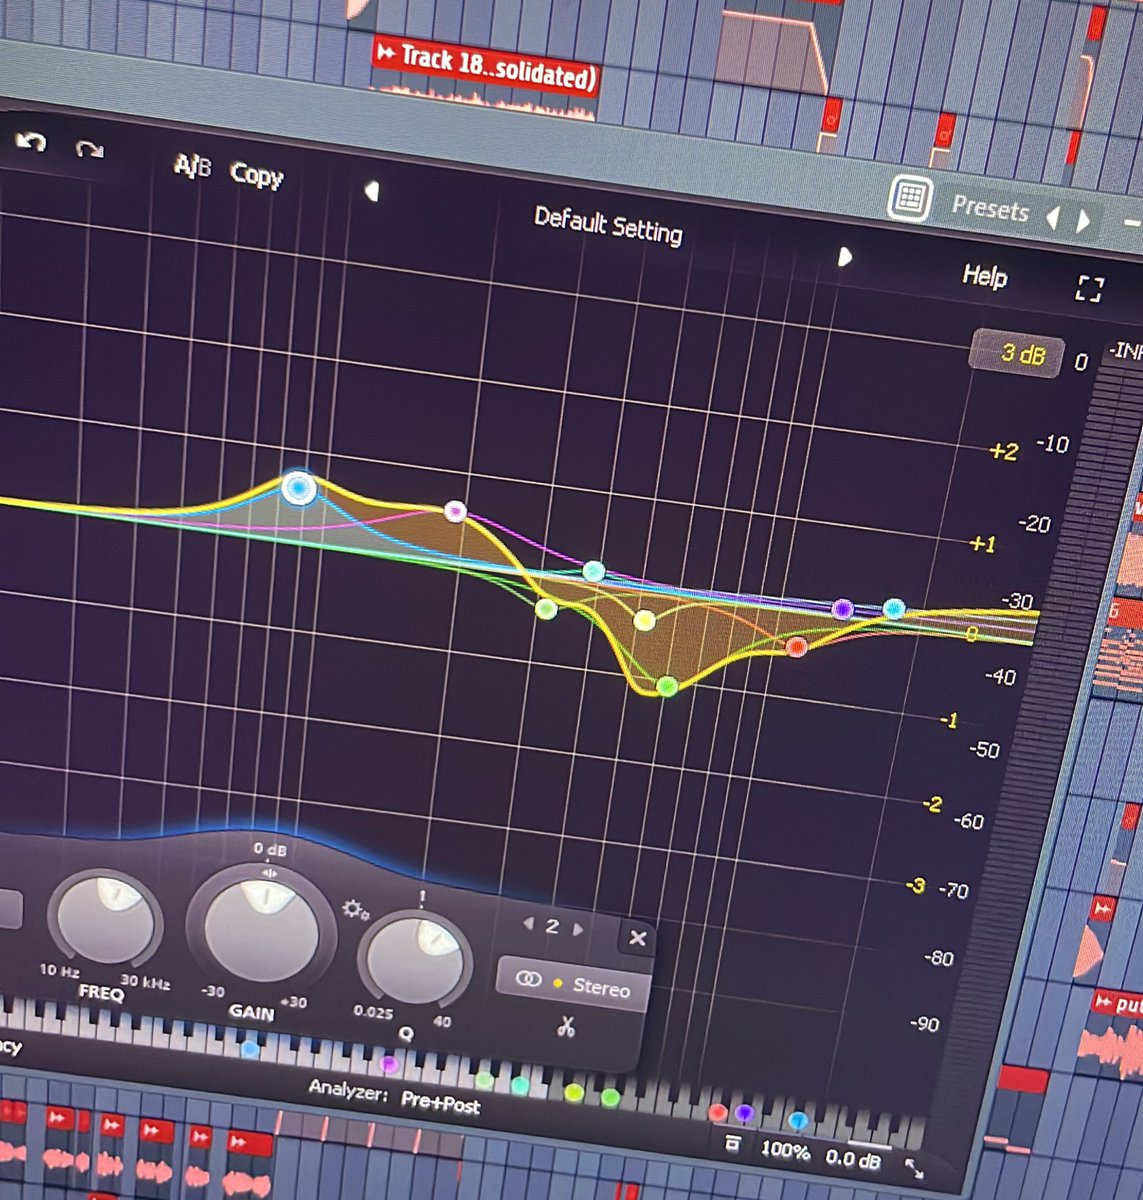Click the blue dot on piano keyboard
The width and height of the screenshot is (1143, 1200).
coord(250,1049)
